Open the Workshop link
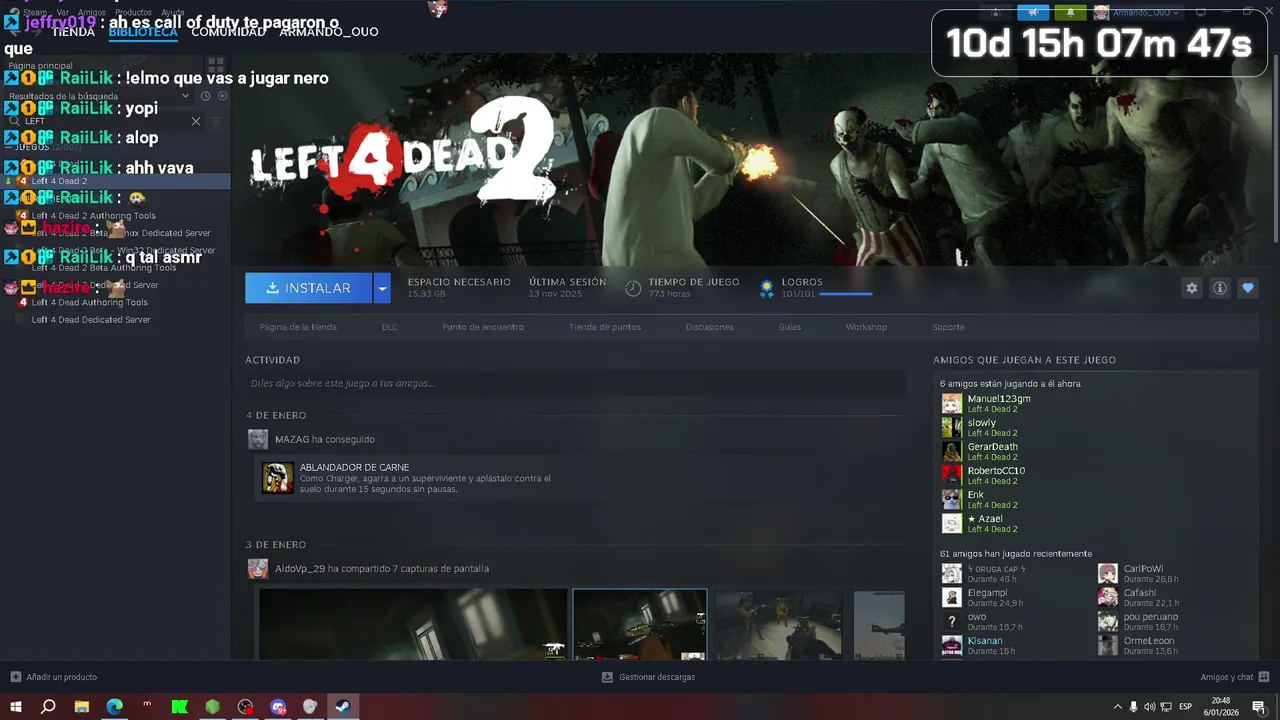 pyautogui.click(x=866, y=327)
